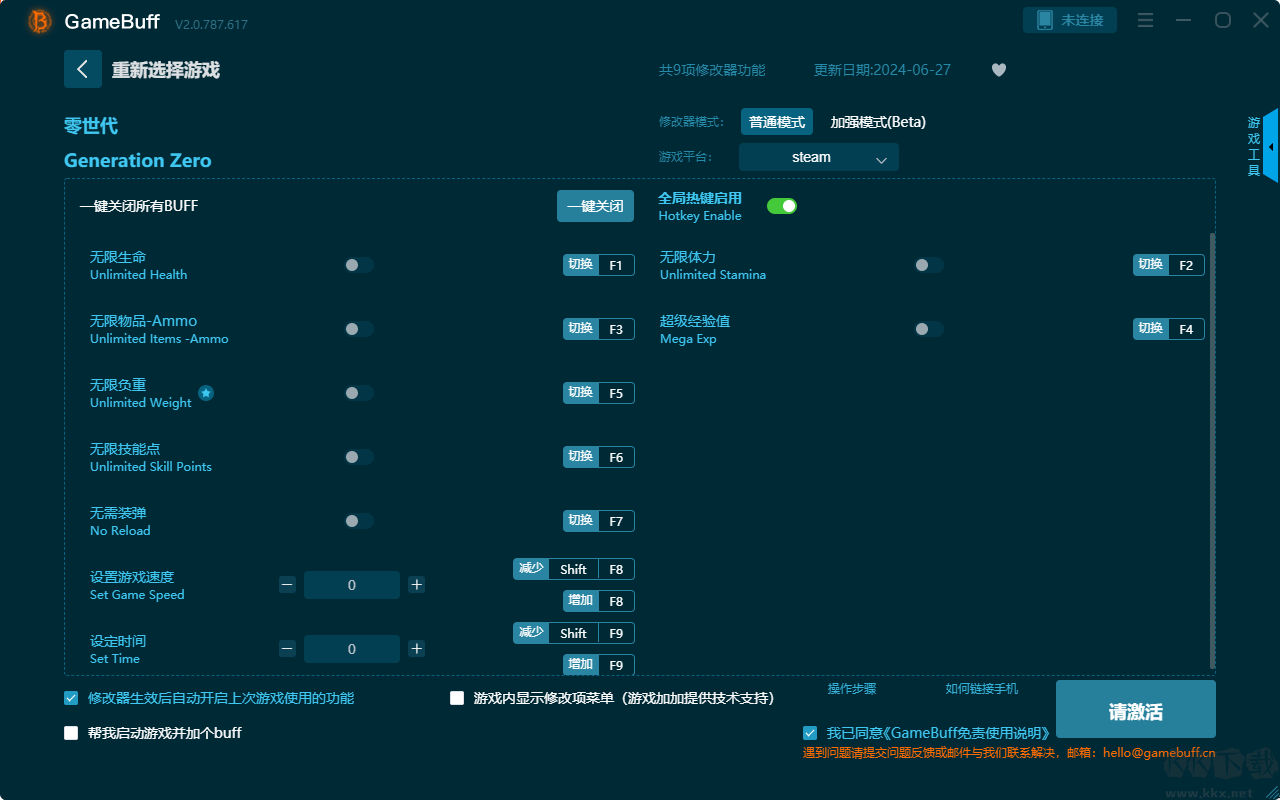Click the F3 hotkey button for Unlimited Items
1280x800 pixels.
[599, 329]
